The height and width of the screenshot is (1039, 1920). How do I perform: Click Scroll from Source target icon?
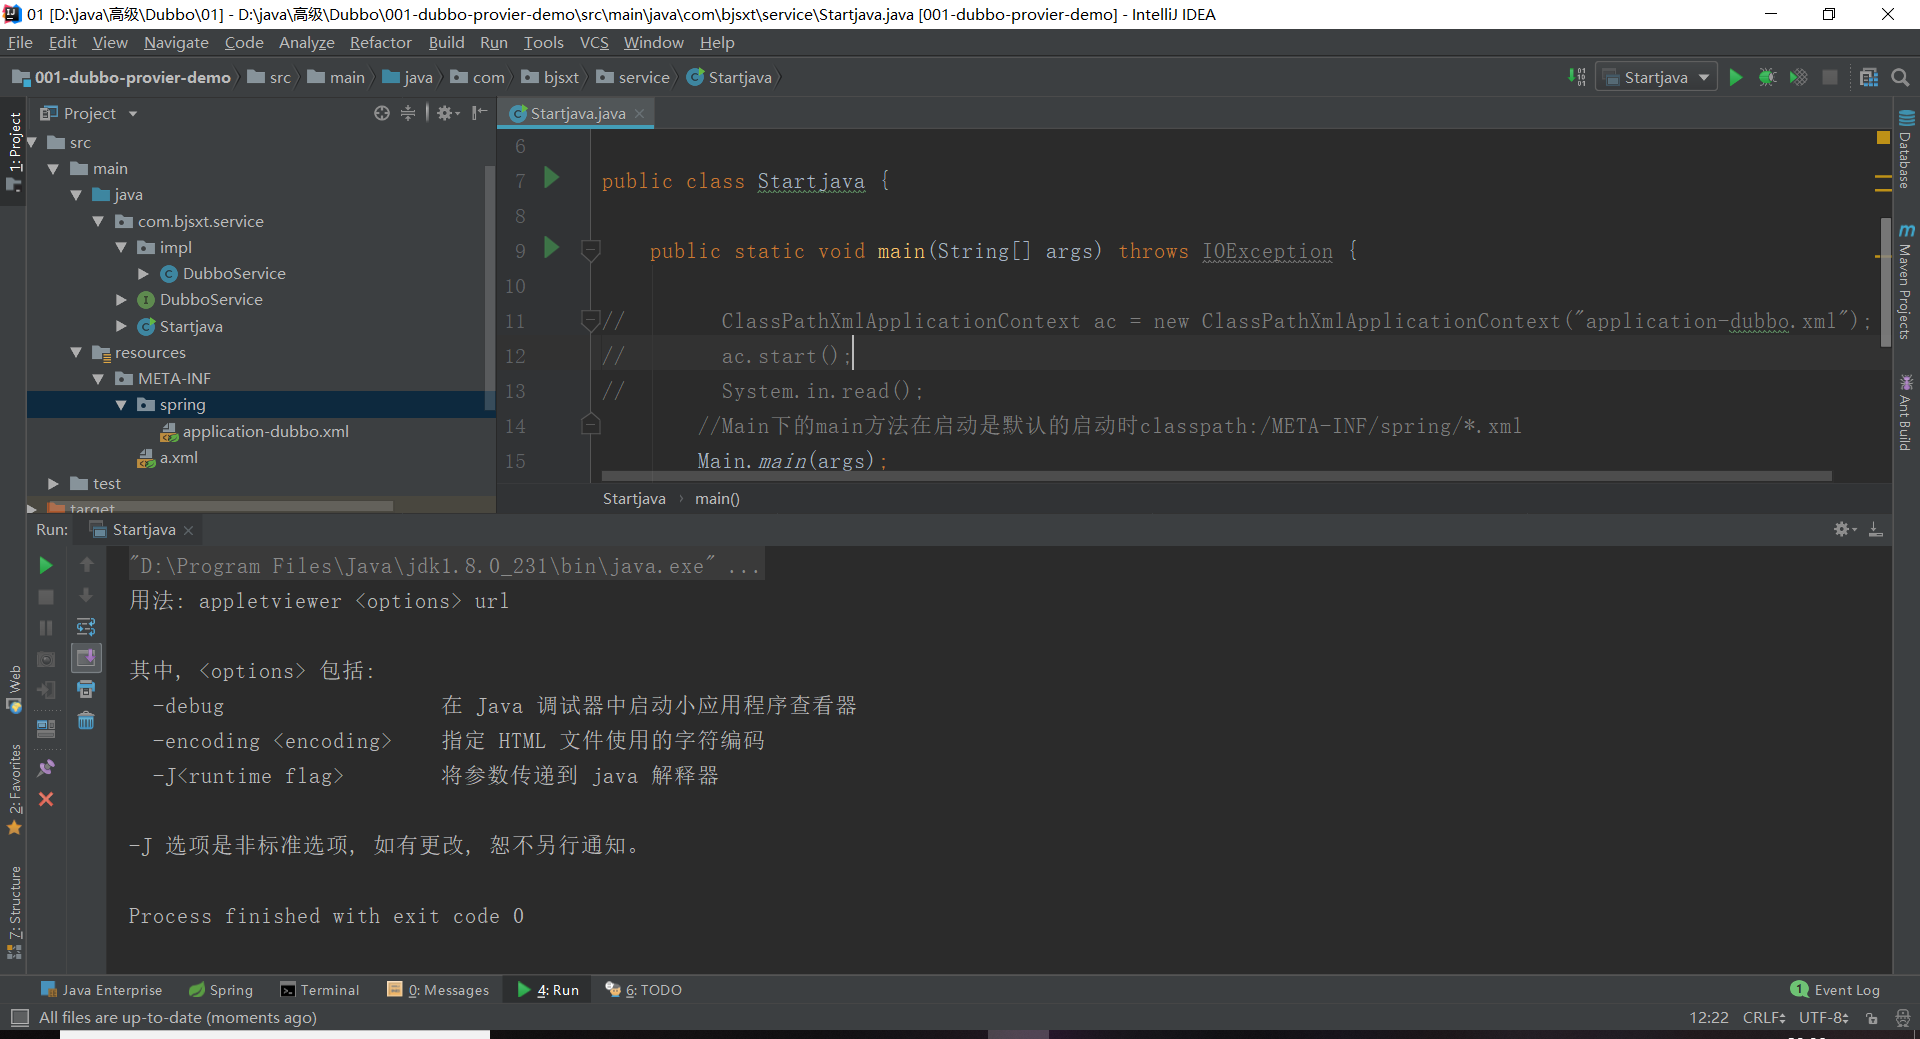point(382,113)
